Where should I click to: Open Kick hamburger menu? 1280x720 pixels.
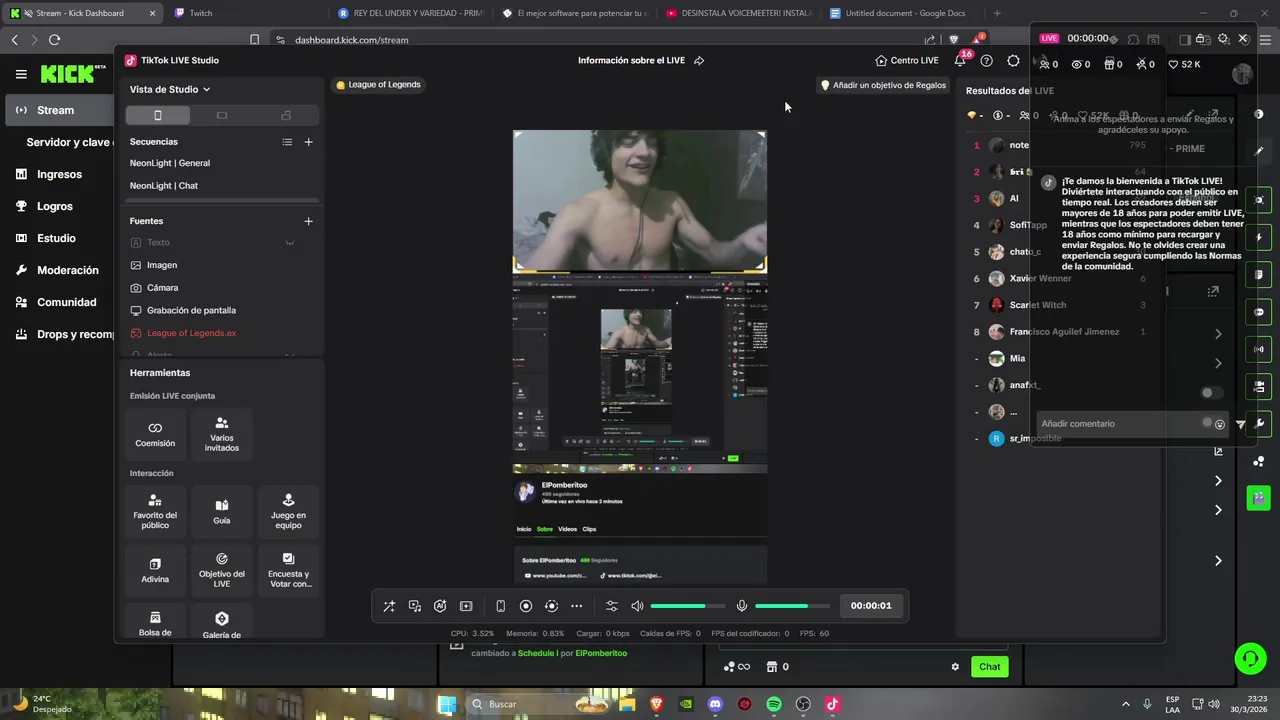pos(21,74)
